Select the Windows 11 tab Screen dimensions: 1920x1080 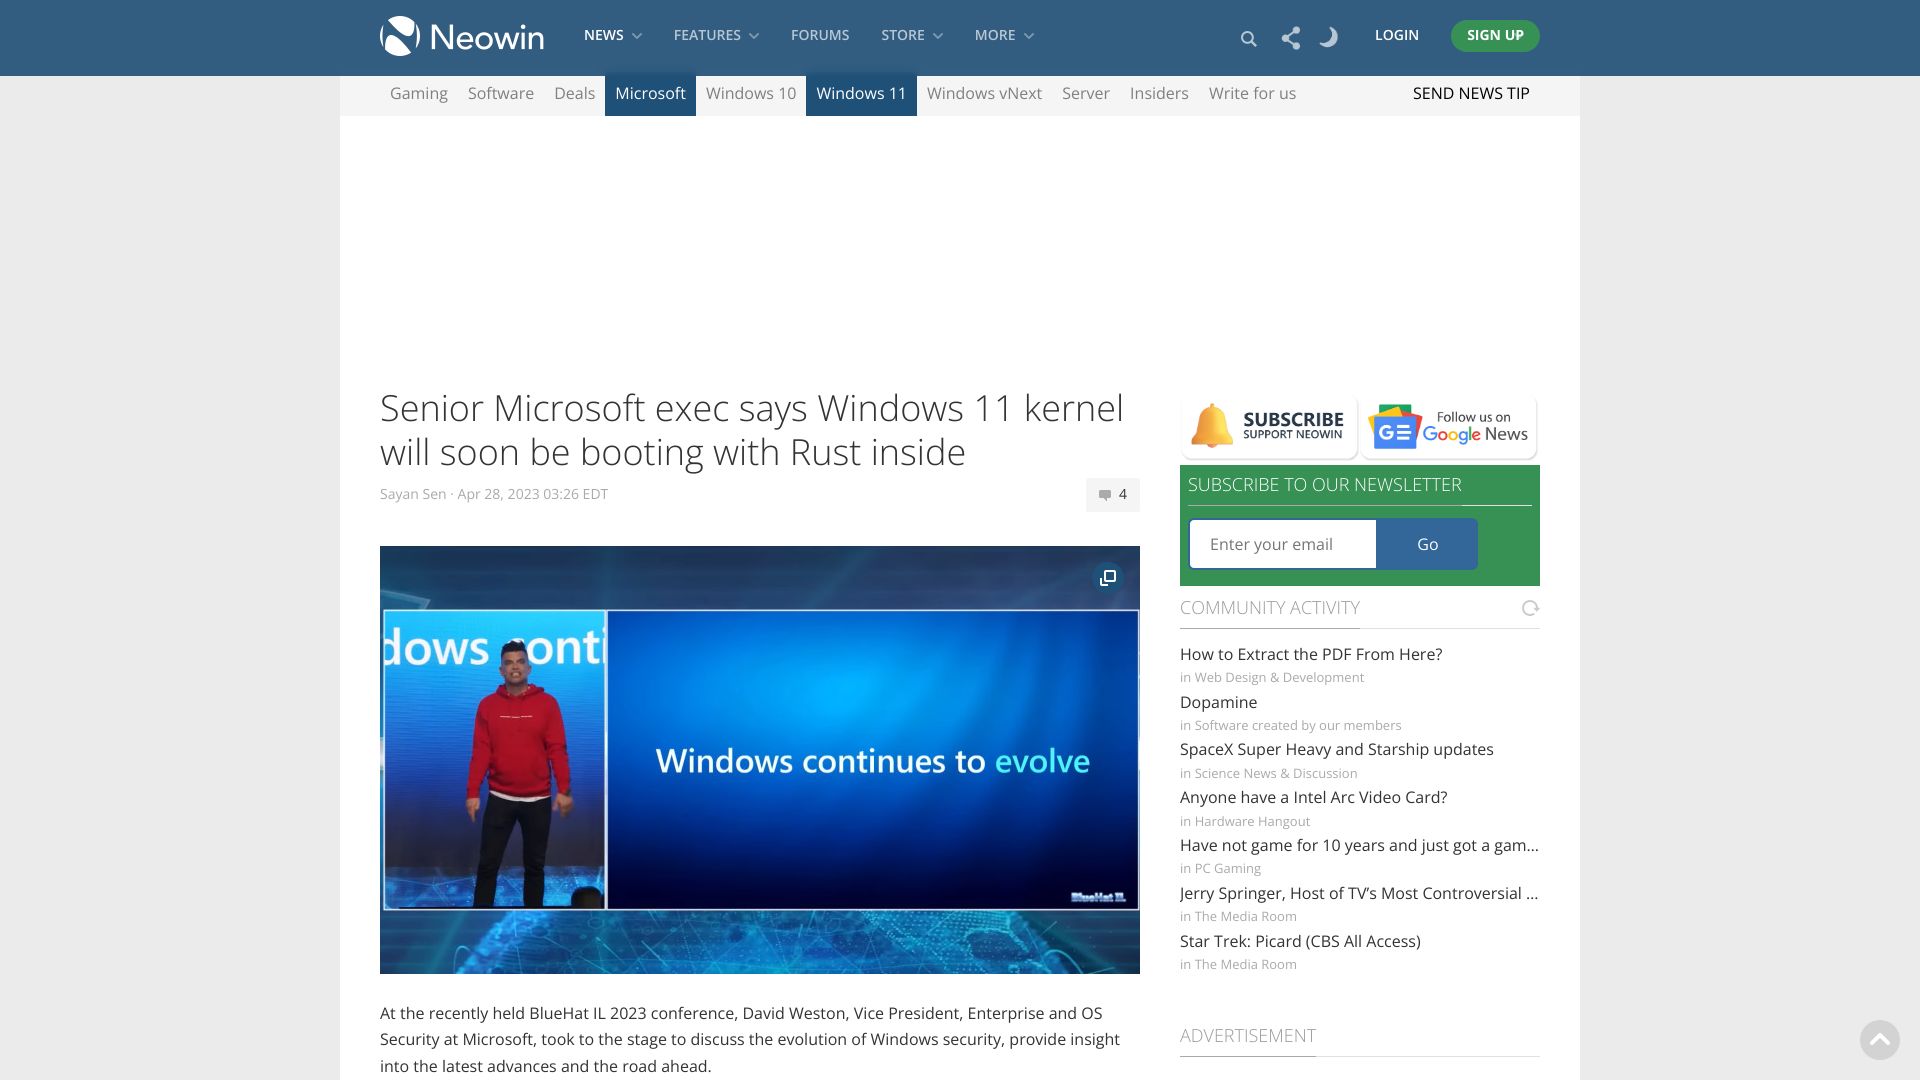coord(861,94)
